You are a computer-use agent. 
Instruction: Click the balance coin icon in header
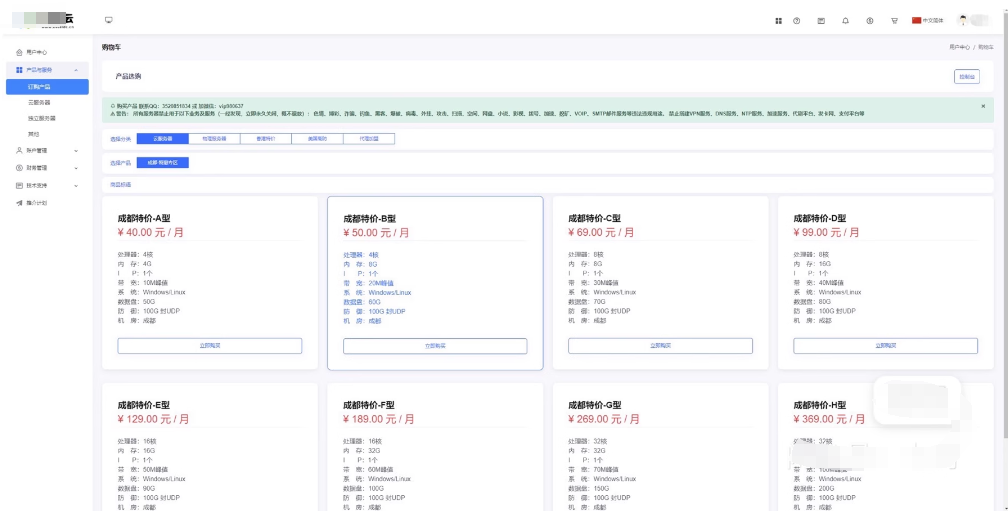pos(870,21)
